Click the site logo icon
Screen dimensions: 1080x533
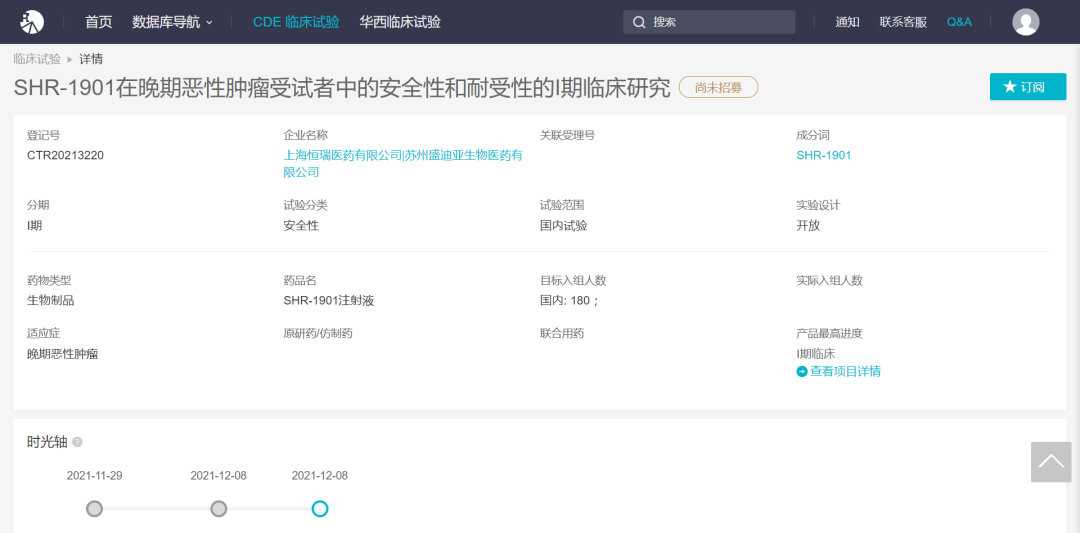32,21
